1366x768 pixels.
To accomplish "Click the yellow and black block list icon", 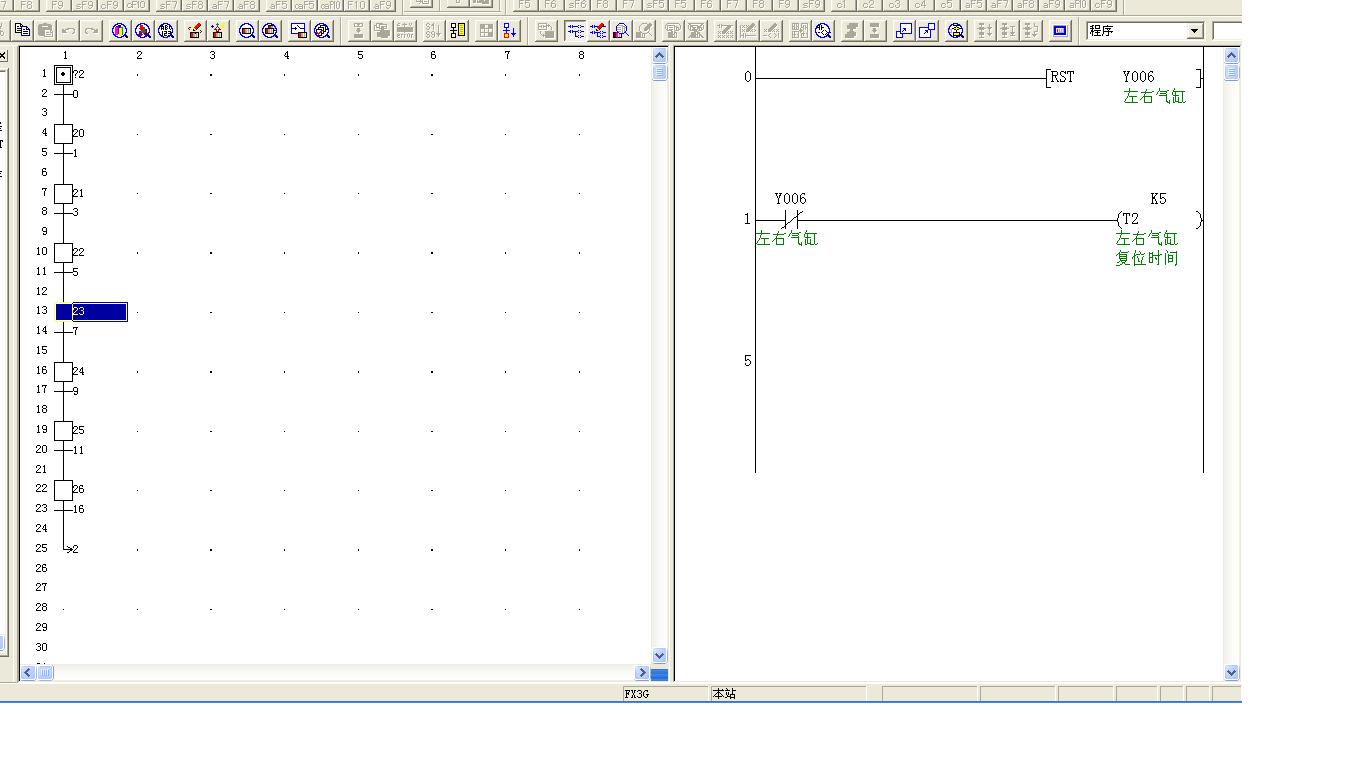I will [x=458, y=31].
